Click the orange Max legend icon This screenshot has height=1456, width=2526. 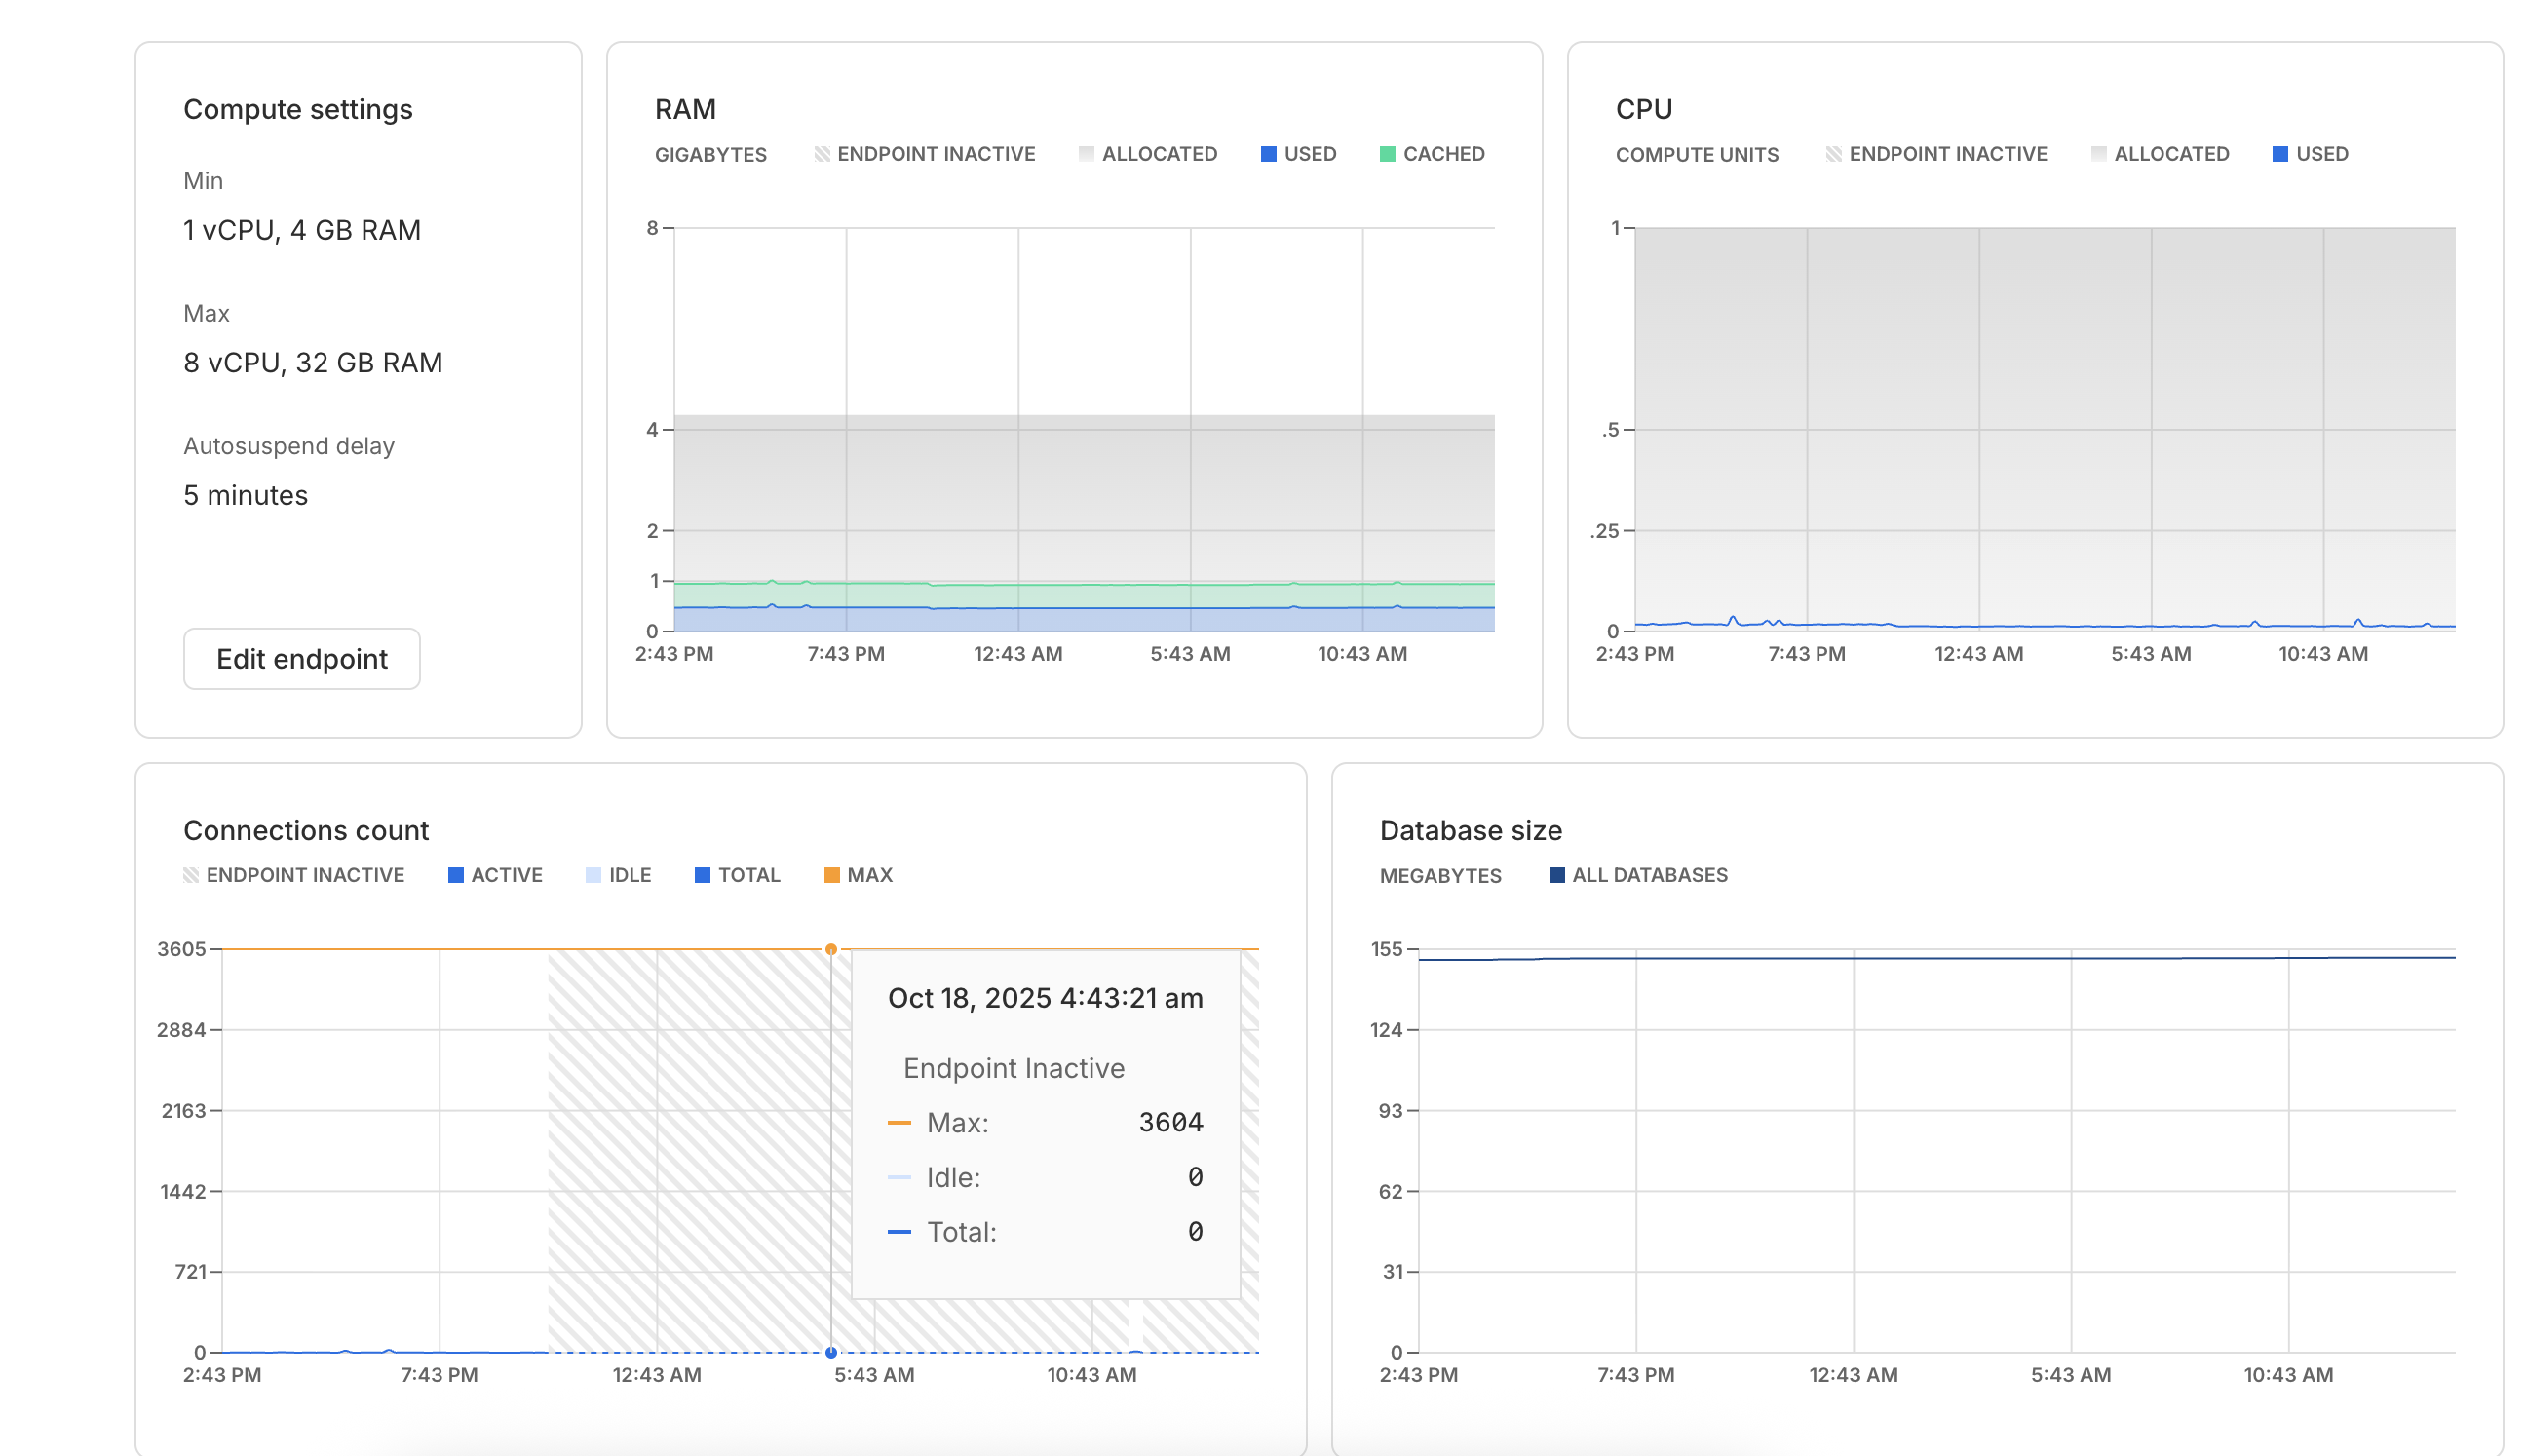pyautogui.click(x=831, y=875)
